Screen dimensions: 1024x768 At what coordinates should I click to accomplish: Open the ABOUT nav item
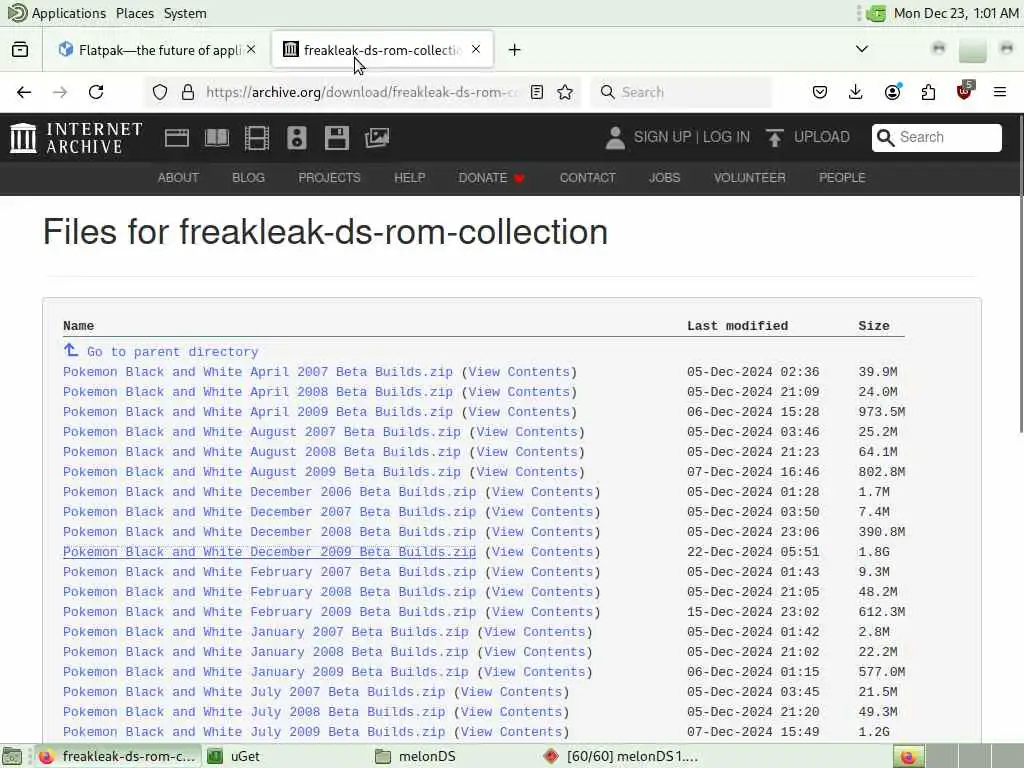[178, 178]
